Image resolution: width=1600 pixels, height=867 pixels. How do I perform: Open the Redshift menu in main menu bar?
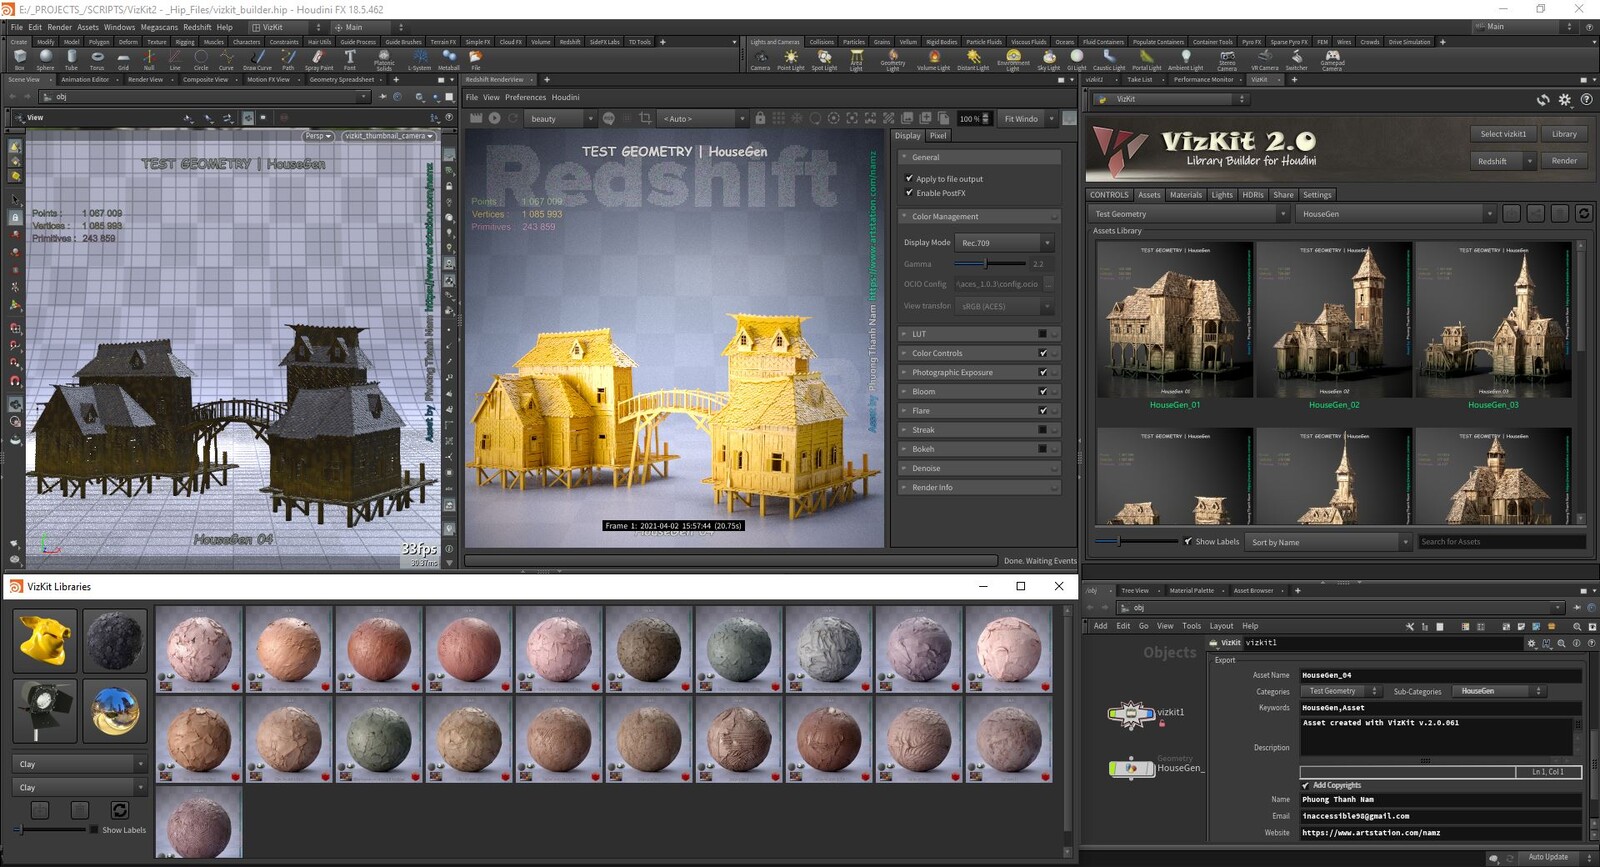coord(197,27)
